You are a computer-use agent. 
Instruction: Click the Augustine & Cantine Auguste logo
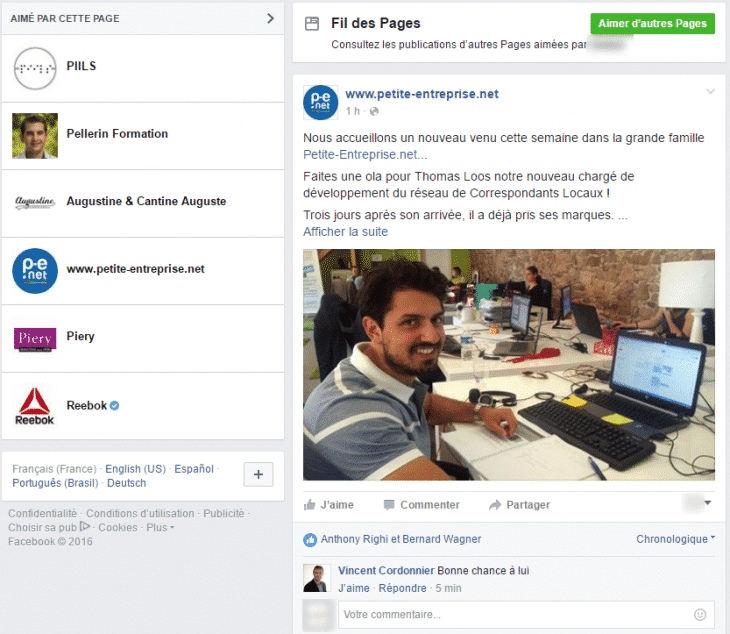(x=35, y=202)
